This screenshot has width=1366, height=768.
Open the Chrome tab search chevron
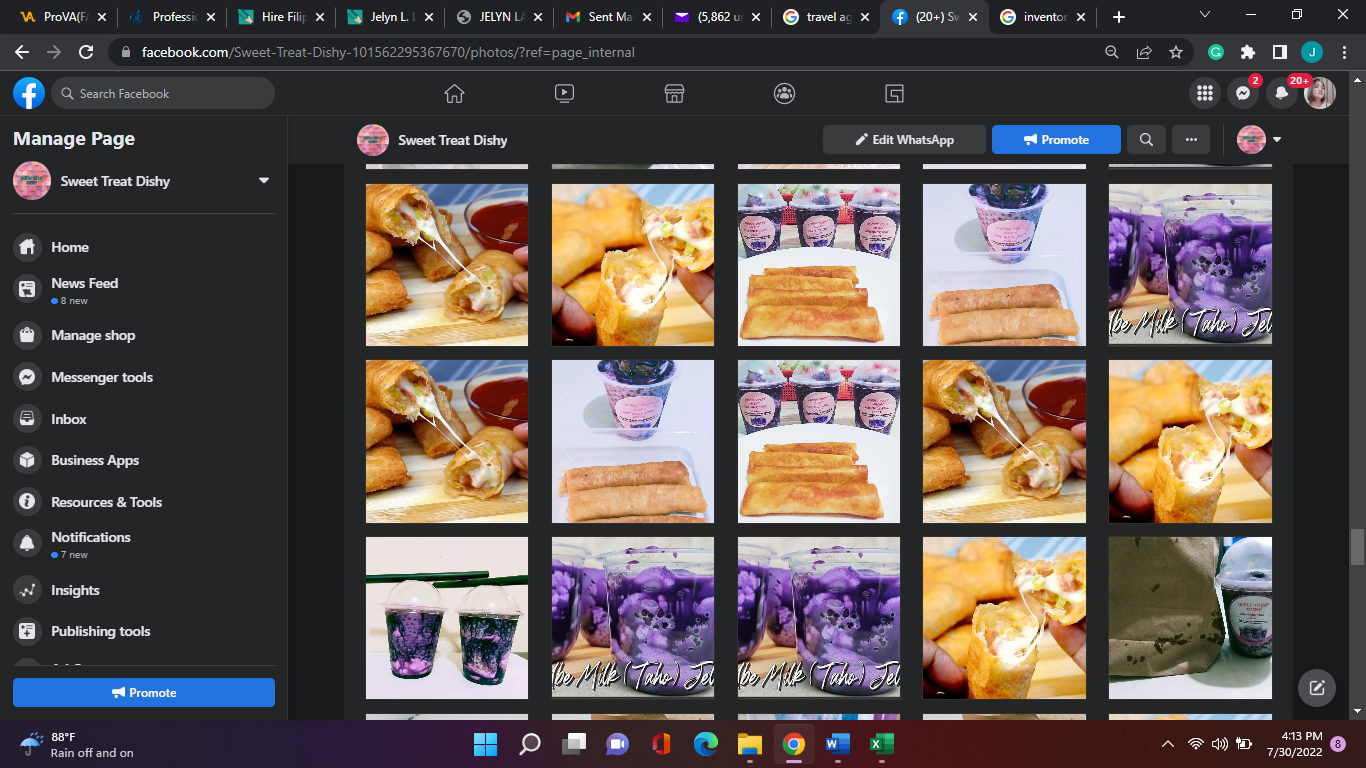coord(1205,16)
